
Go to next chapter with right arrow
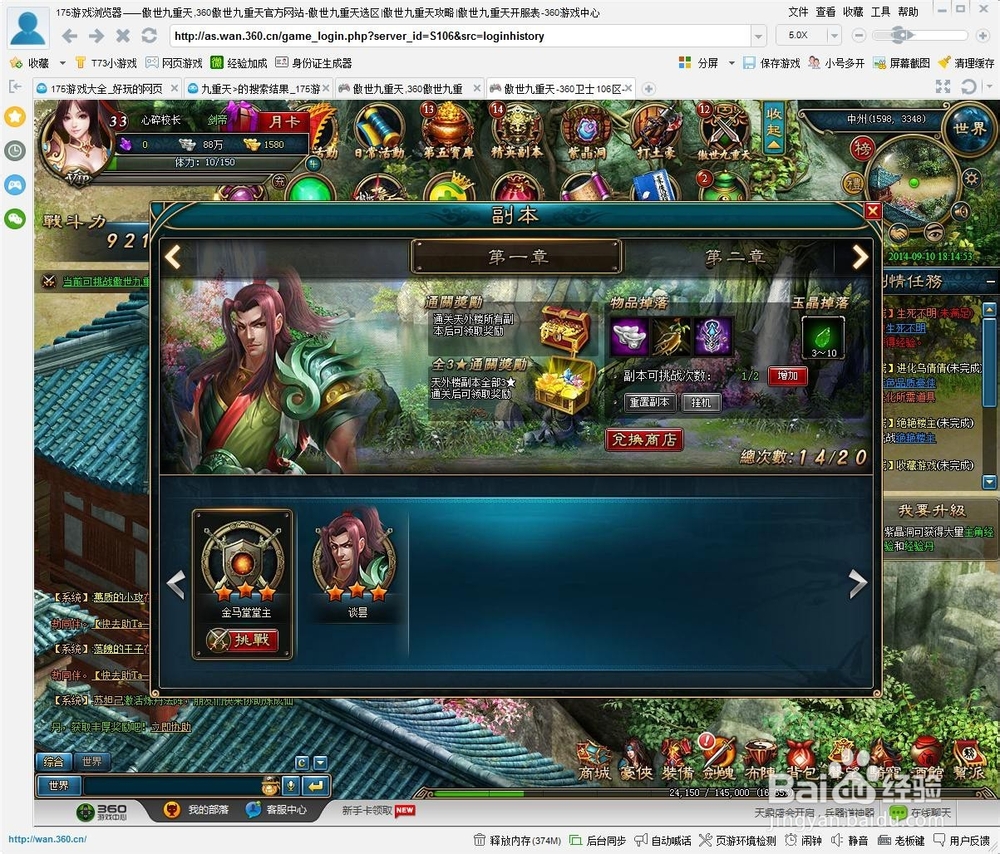(860, 257)
